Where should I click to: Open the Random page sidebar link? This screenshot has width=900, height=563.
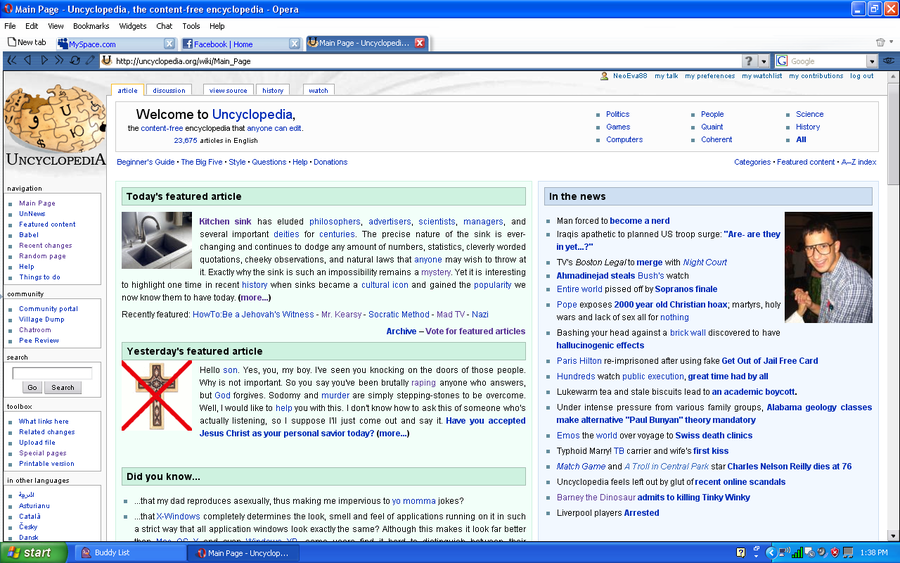click(42, 256)
